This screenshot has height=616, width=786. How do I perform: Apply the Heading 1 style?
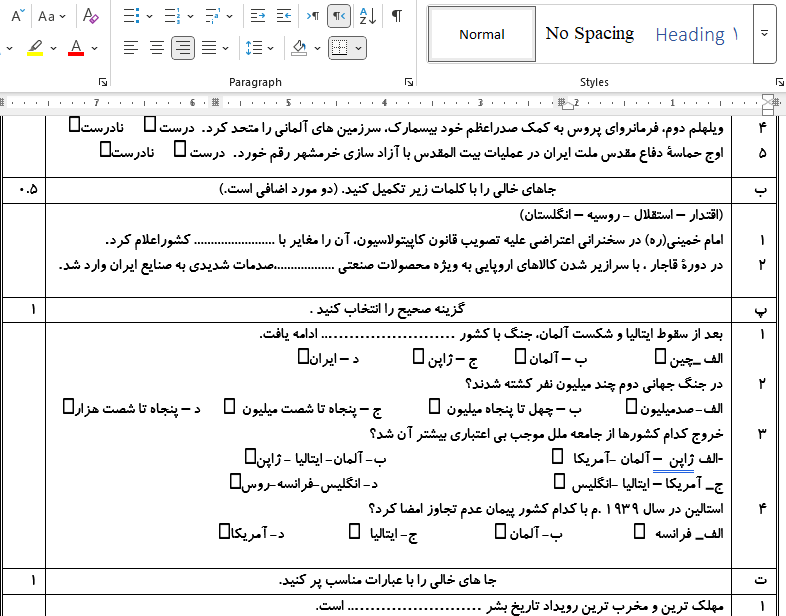697,34
